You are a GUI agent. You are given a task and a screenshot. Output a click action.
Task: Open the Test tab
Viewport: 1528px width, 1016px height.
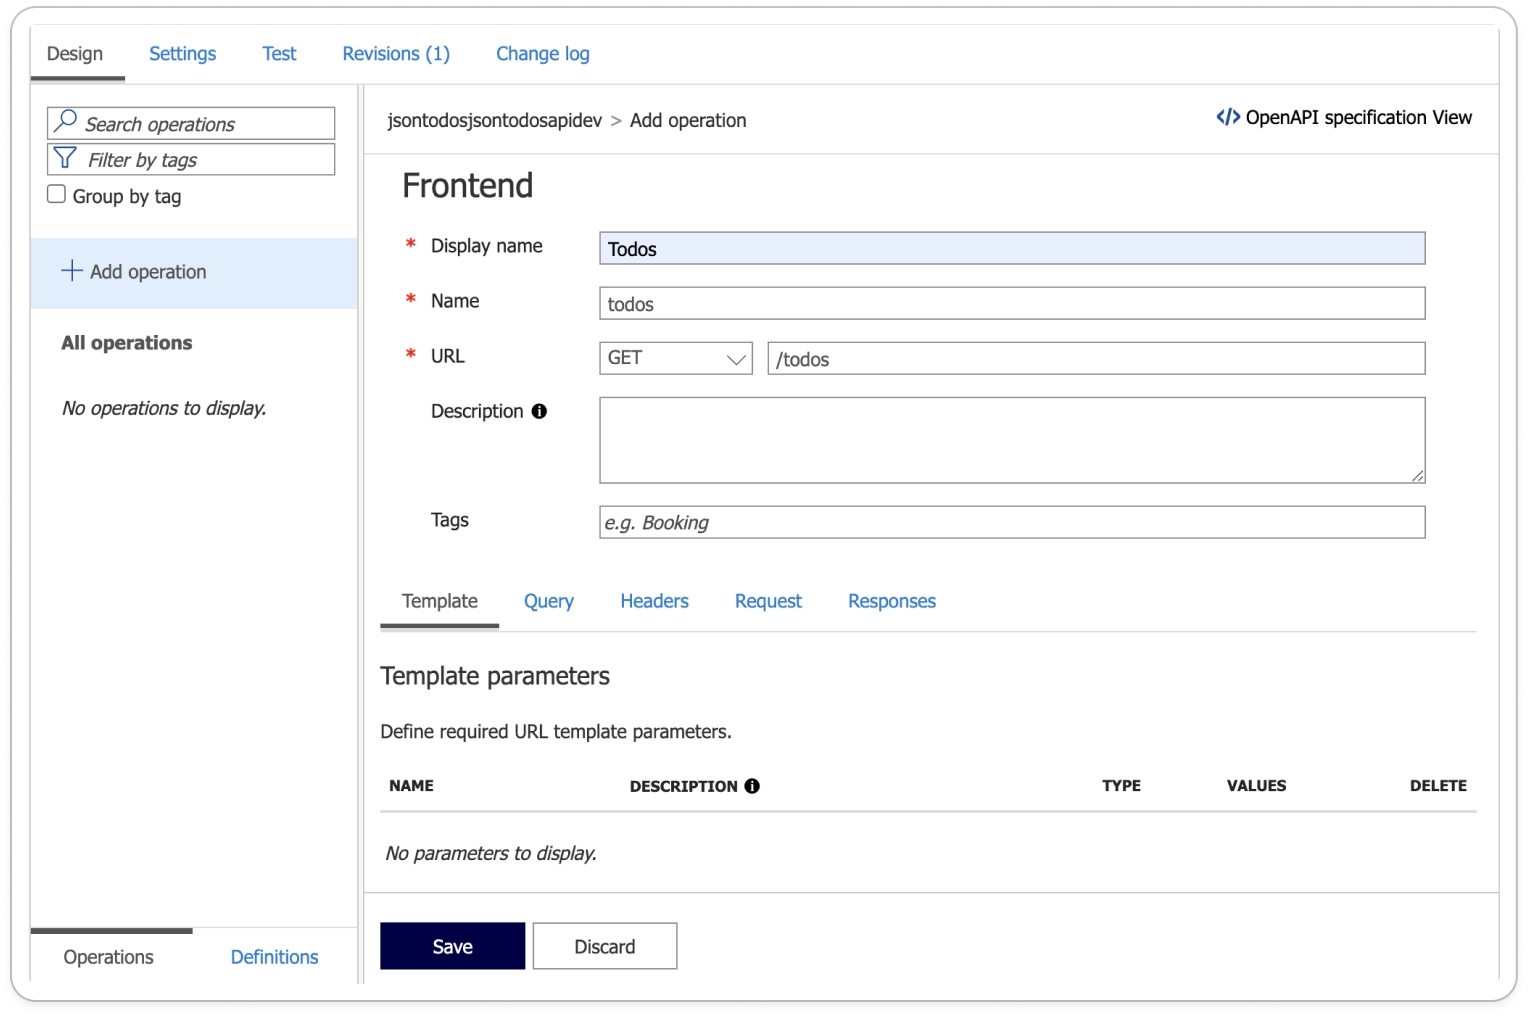point(279,54)
